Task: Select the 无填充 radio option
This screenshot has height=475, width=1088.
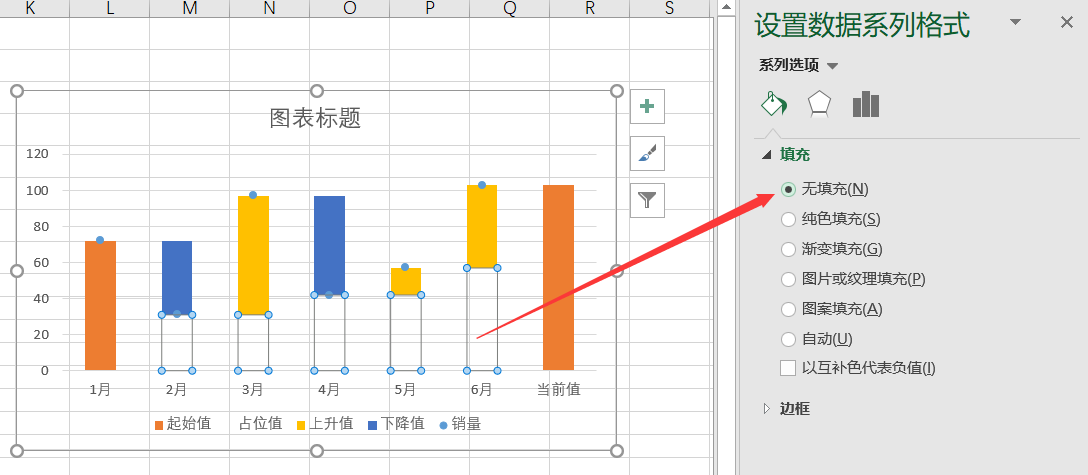Action: [x=788, y=189]
